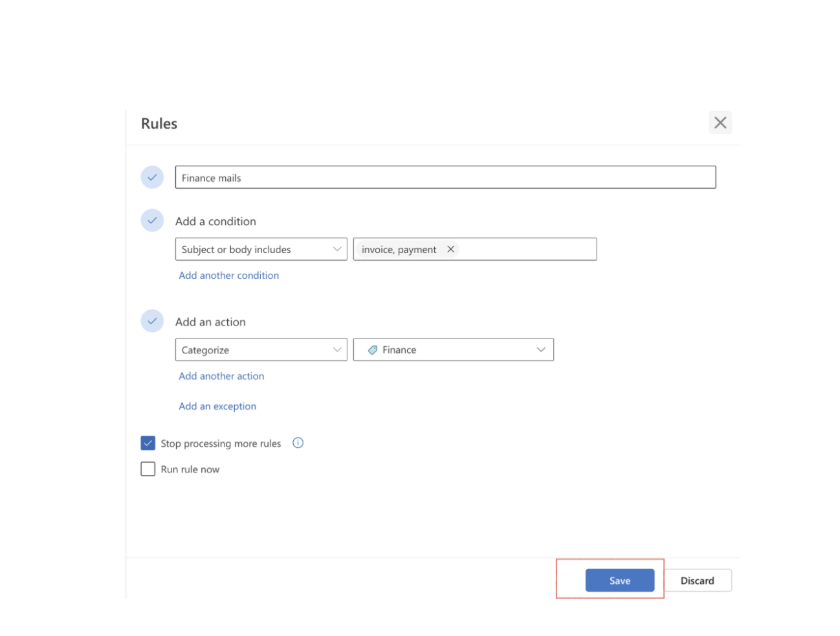Open the Subject or body includes condition dropdown

tap(261, 249)
